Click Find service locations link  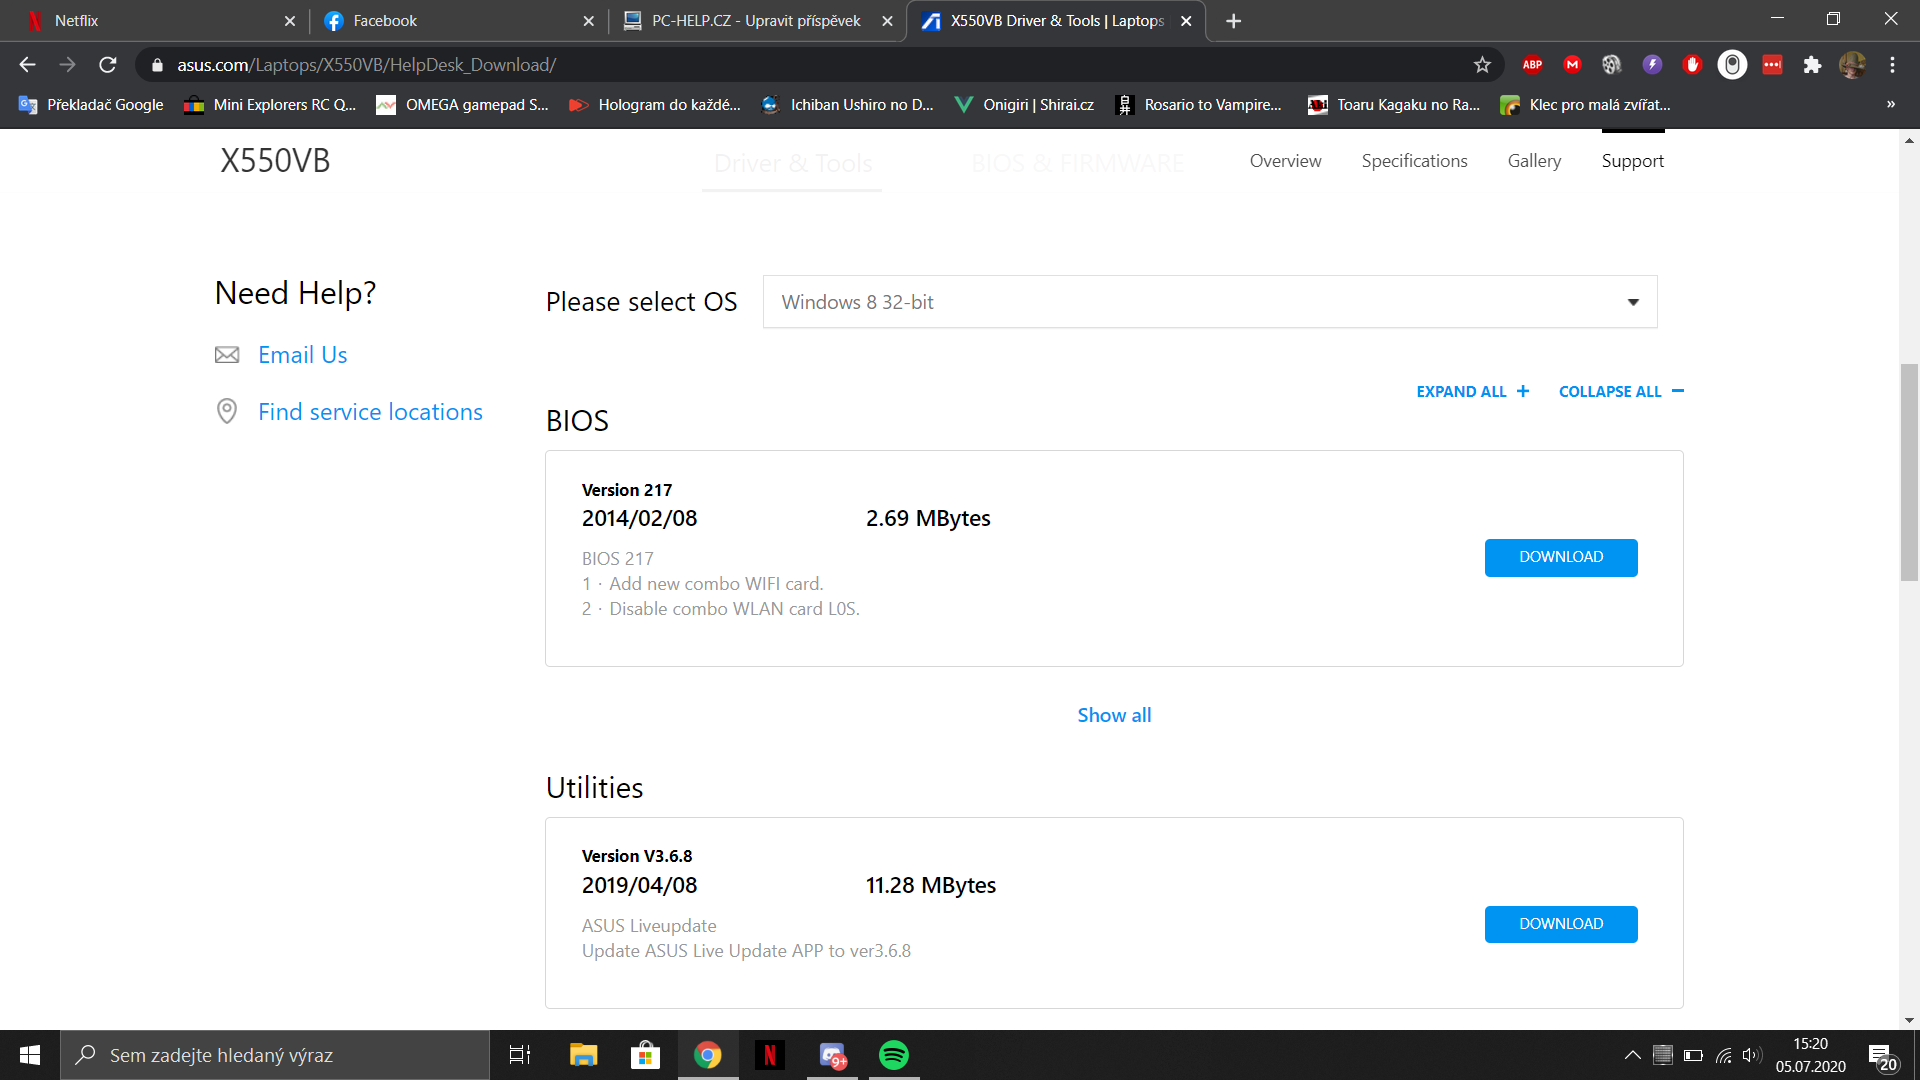[370, 412]
